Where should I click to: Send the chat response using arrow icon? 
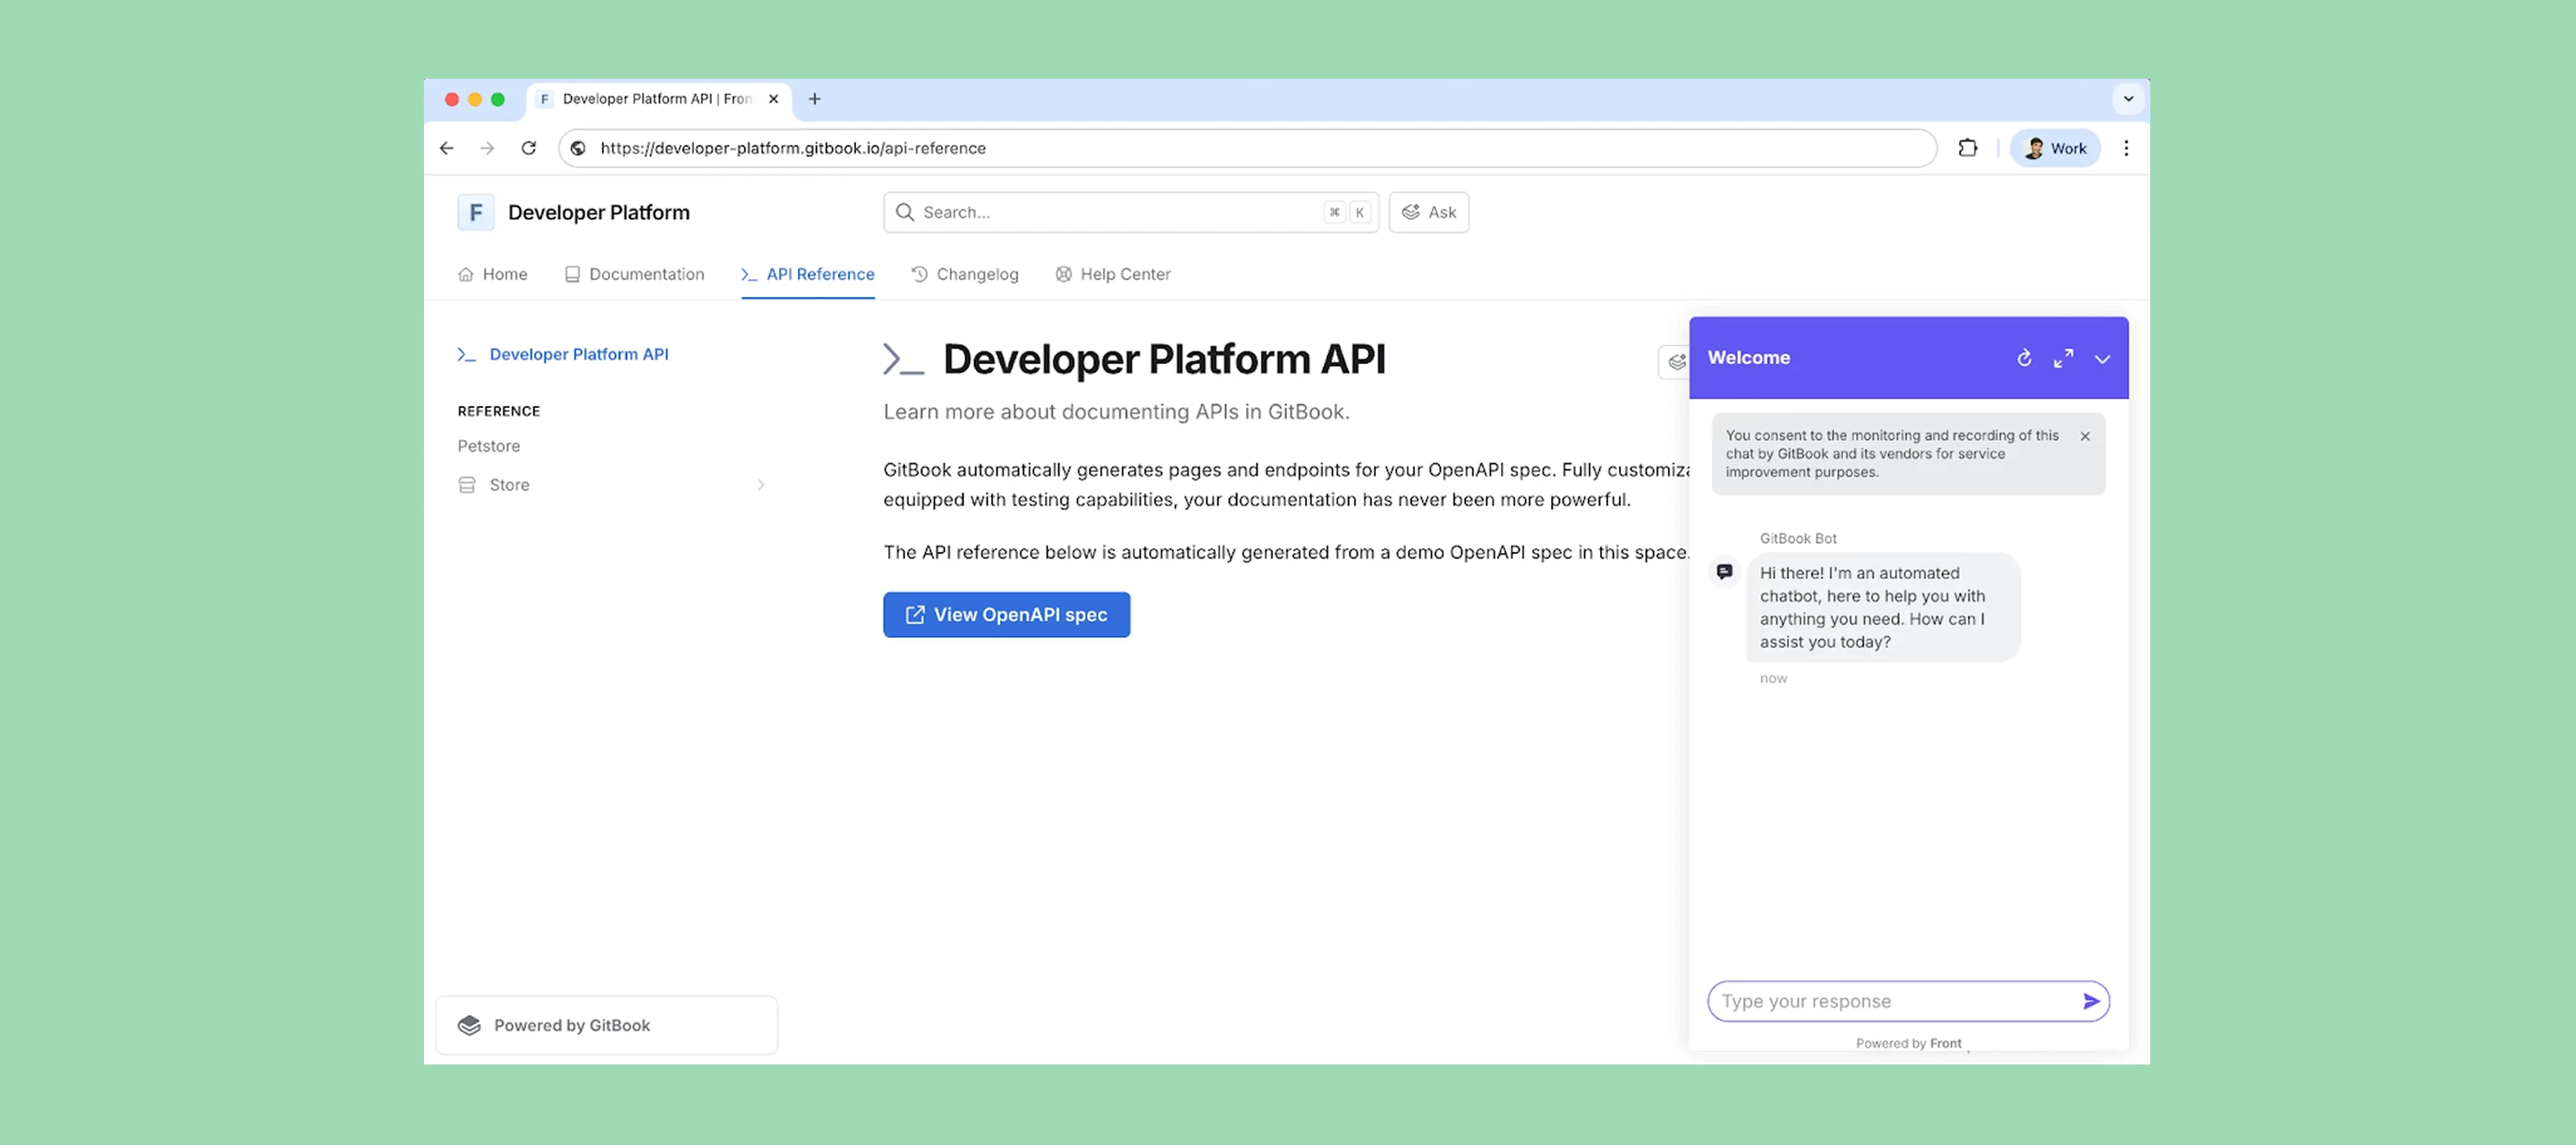click(x=2090, y=1000)
